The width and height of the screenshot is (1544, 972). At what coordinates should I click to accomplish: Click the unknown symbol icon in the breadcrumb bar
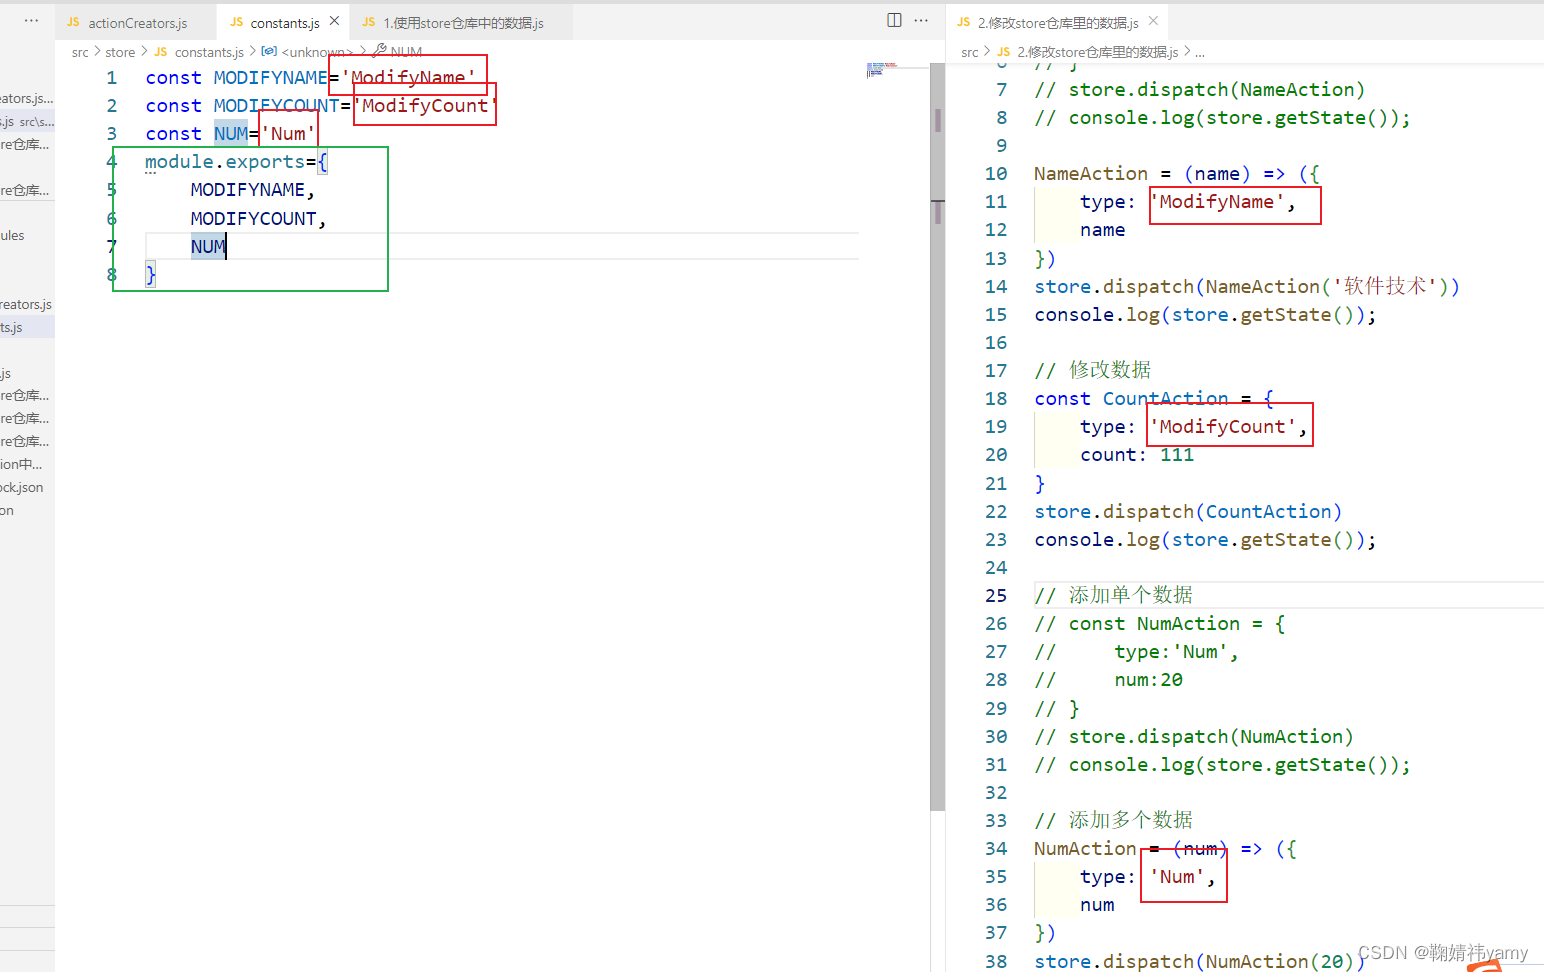click(268, 51)
